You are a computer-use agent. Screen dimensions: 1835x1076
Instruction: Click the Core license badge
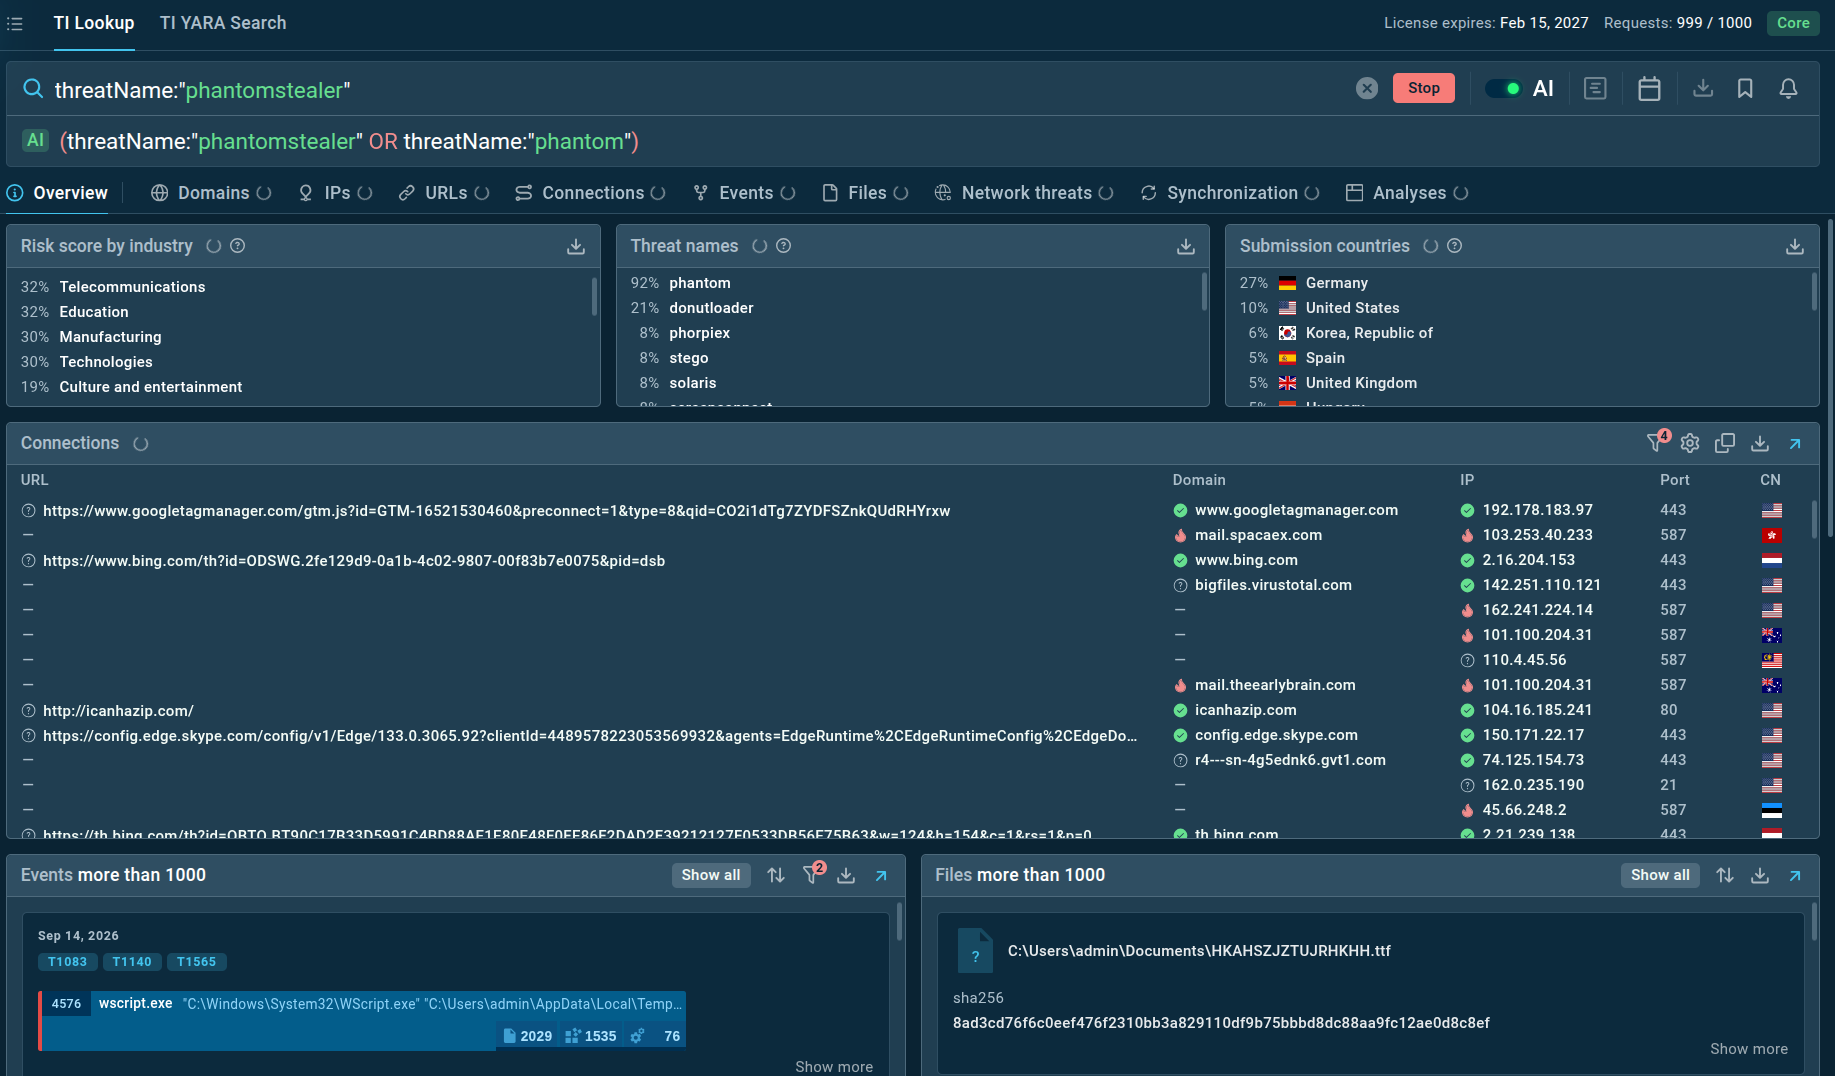pyautogui.click(x=1793, y=23)
